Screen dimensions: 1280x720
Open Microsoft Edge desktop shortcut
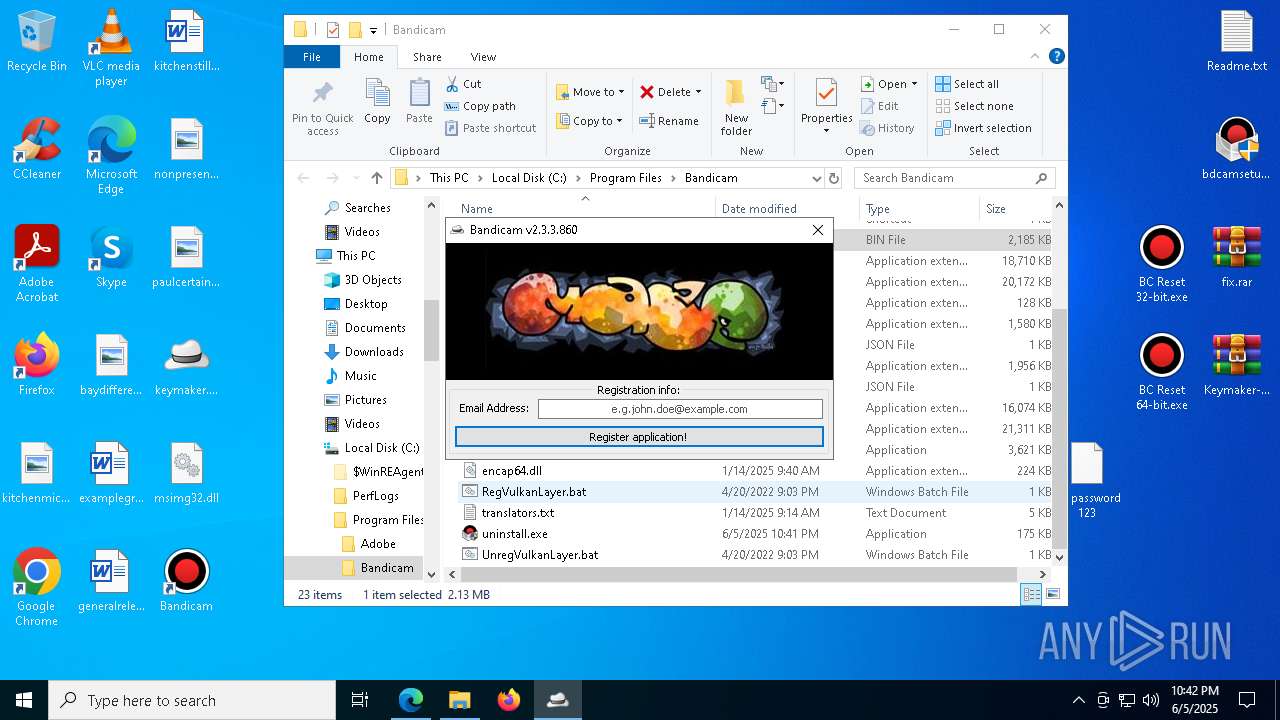pyautogui.click(x=111, y=156)
